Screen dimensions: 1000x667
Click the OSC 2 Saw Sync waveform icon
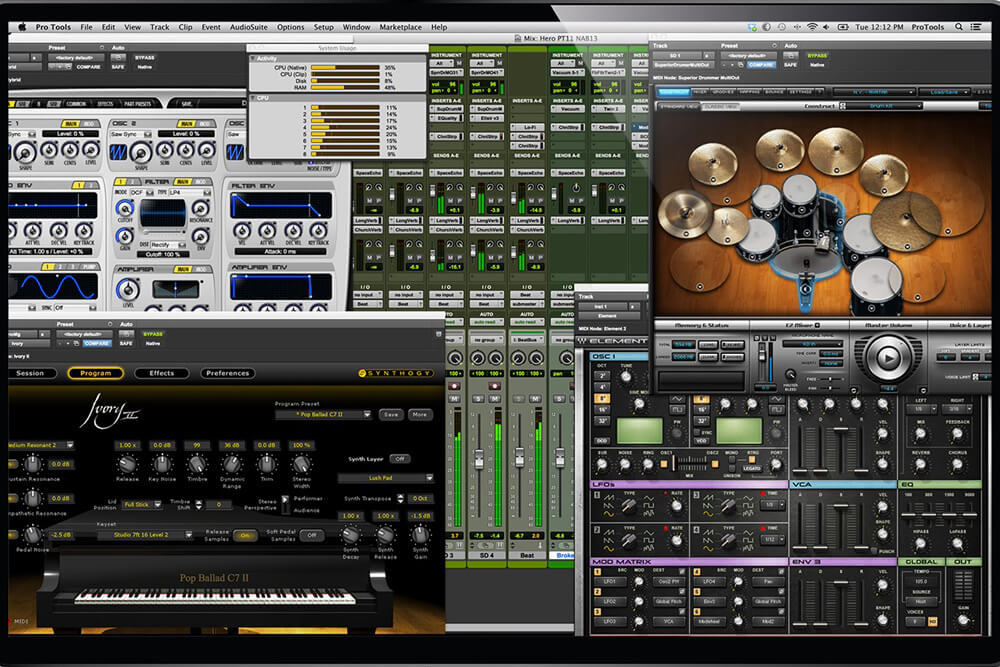pyautogui.click(x=119, y=152)
